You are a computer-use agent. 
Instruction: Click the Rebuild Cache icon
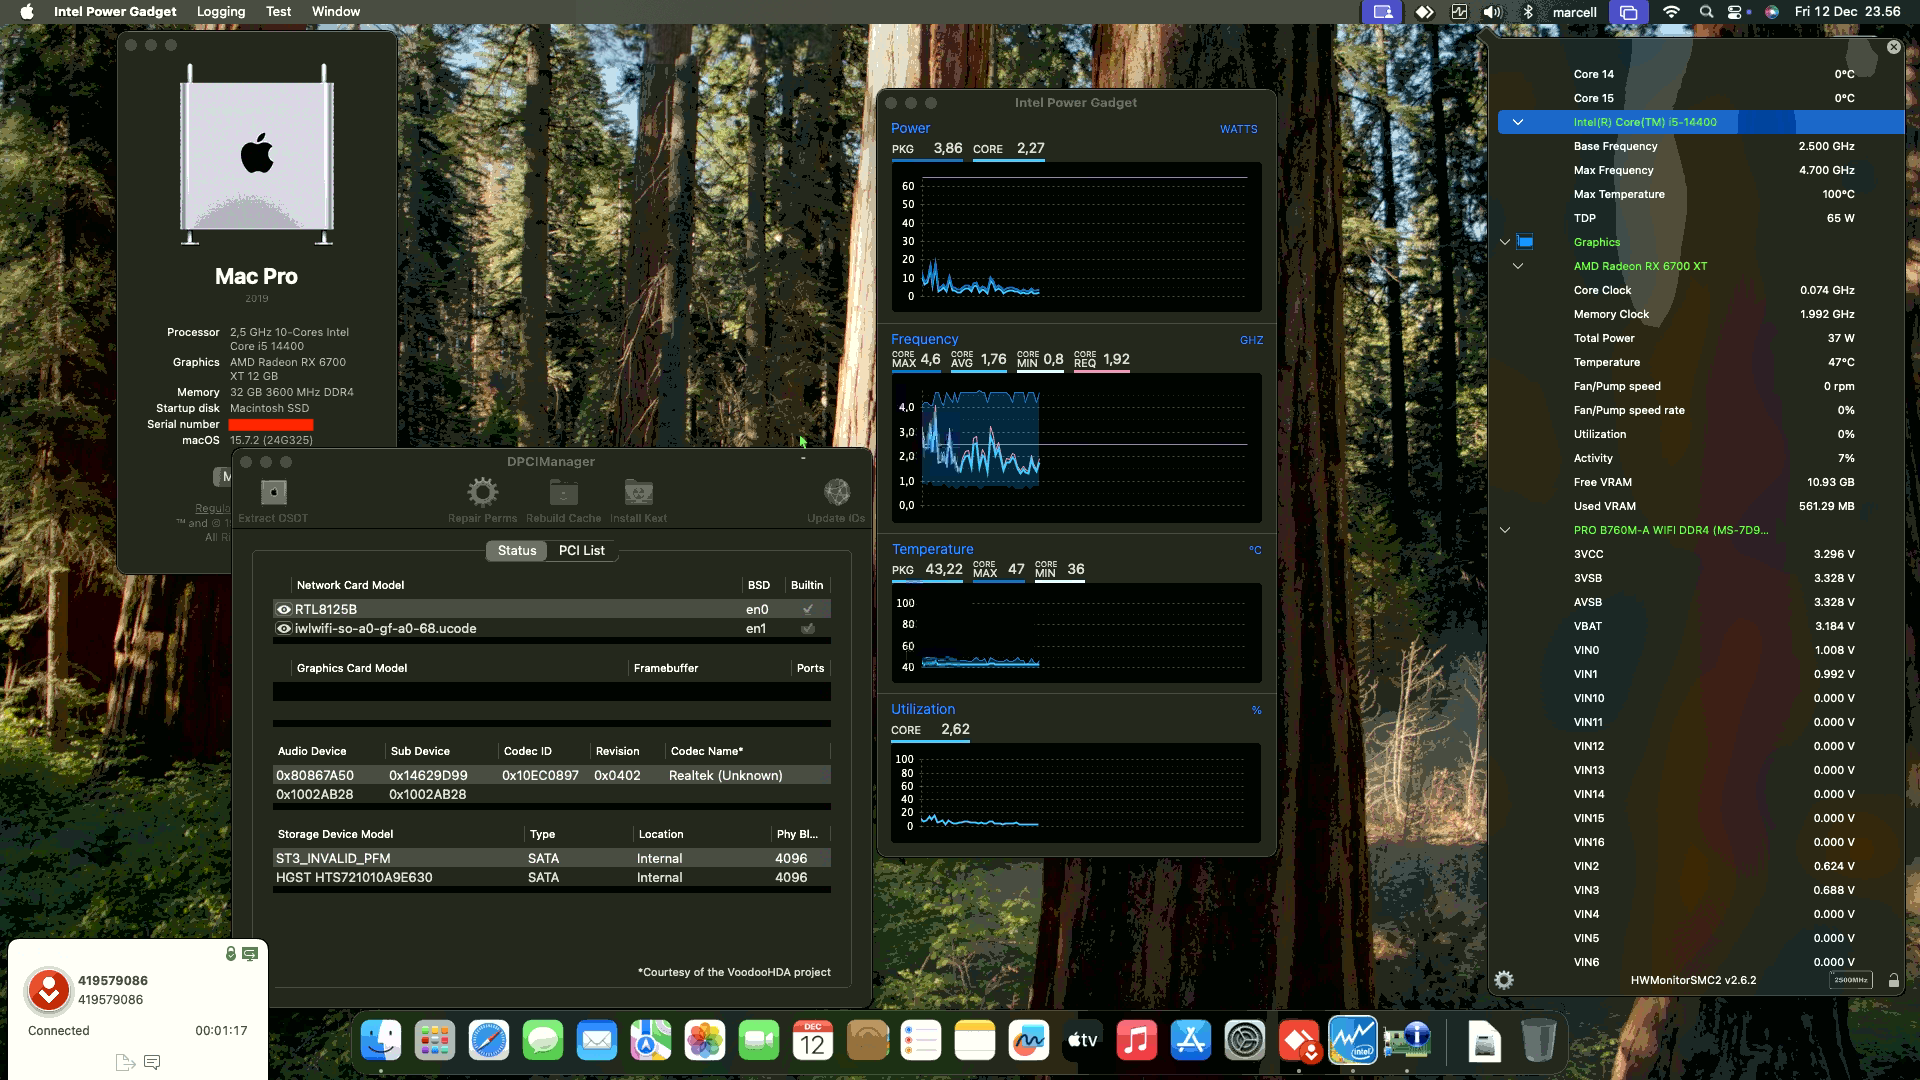coord(563,493)
